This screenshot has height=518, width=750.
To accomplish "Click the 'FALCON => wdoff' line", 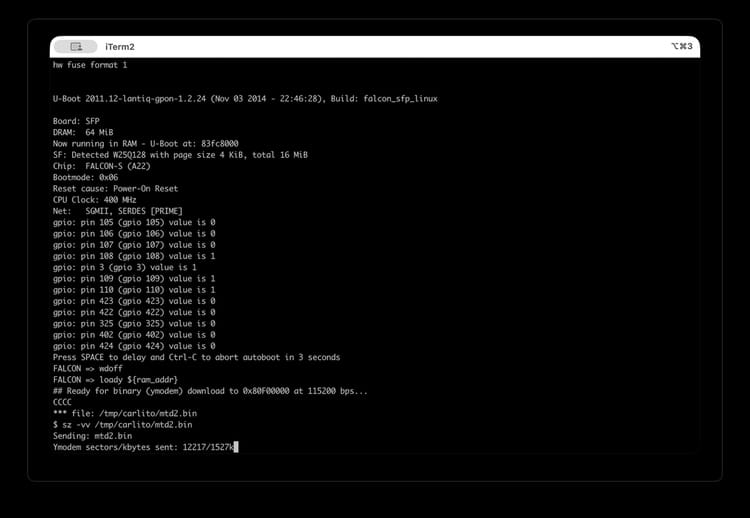I will click(x=88, y=368).
